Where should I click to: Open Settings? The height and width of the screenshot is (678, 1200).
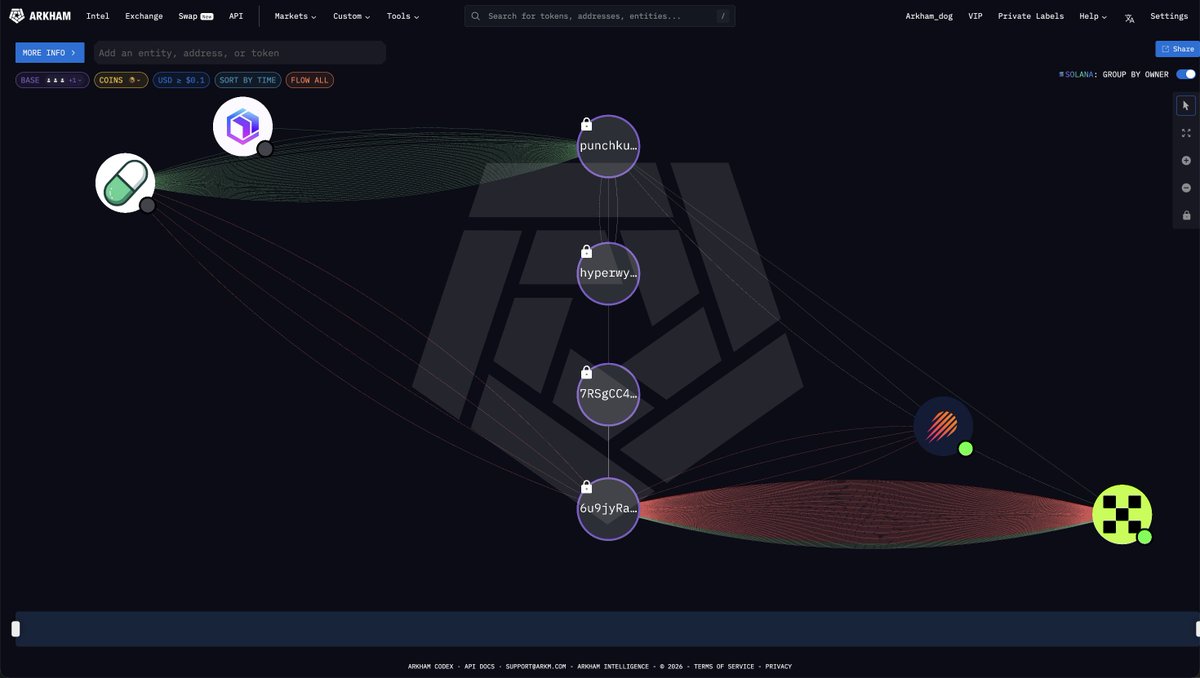pos(1169,16)
